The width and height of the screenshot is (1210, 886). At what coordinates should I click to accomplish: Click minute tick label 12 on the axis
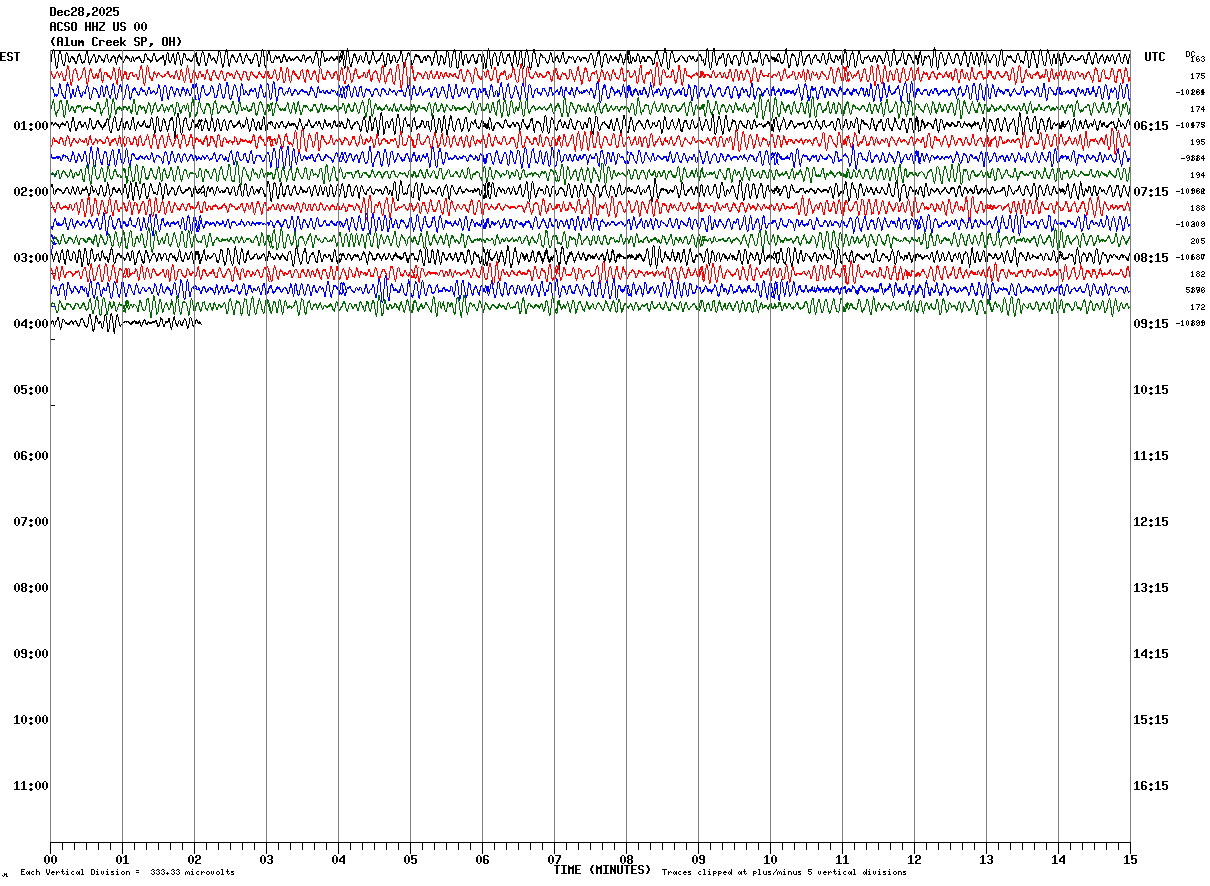tap(914, 859)
